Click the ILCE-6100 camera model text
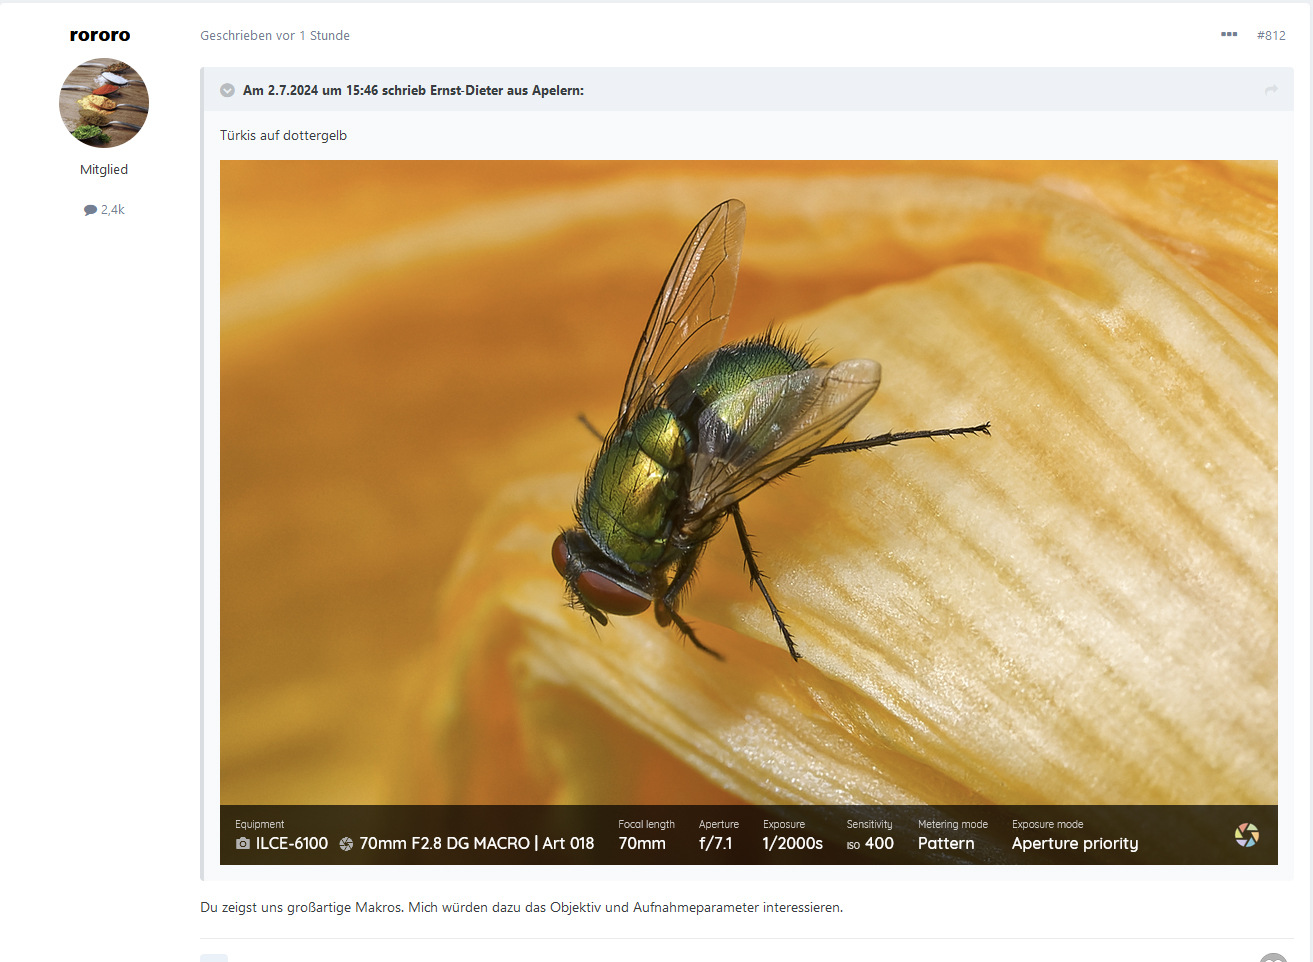 click(x=291, y=844)
